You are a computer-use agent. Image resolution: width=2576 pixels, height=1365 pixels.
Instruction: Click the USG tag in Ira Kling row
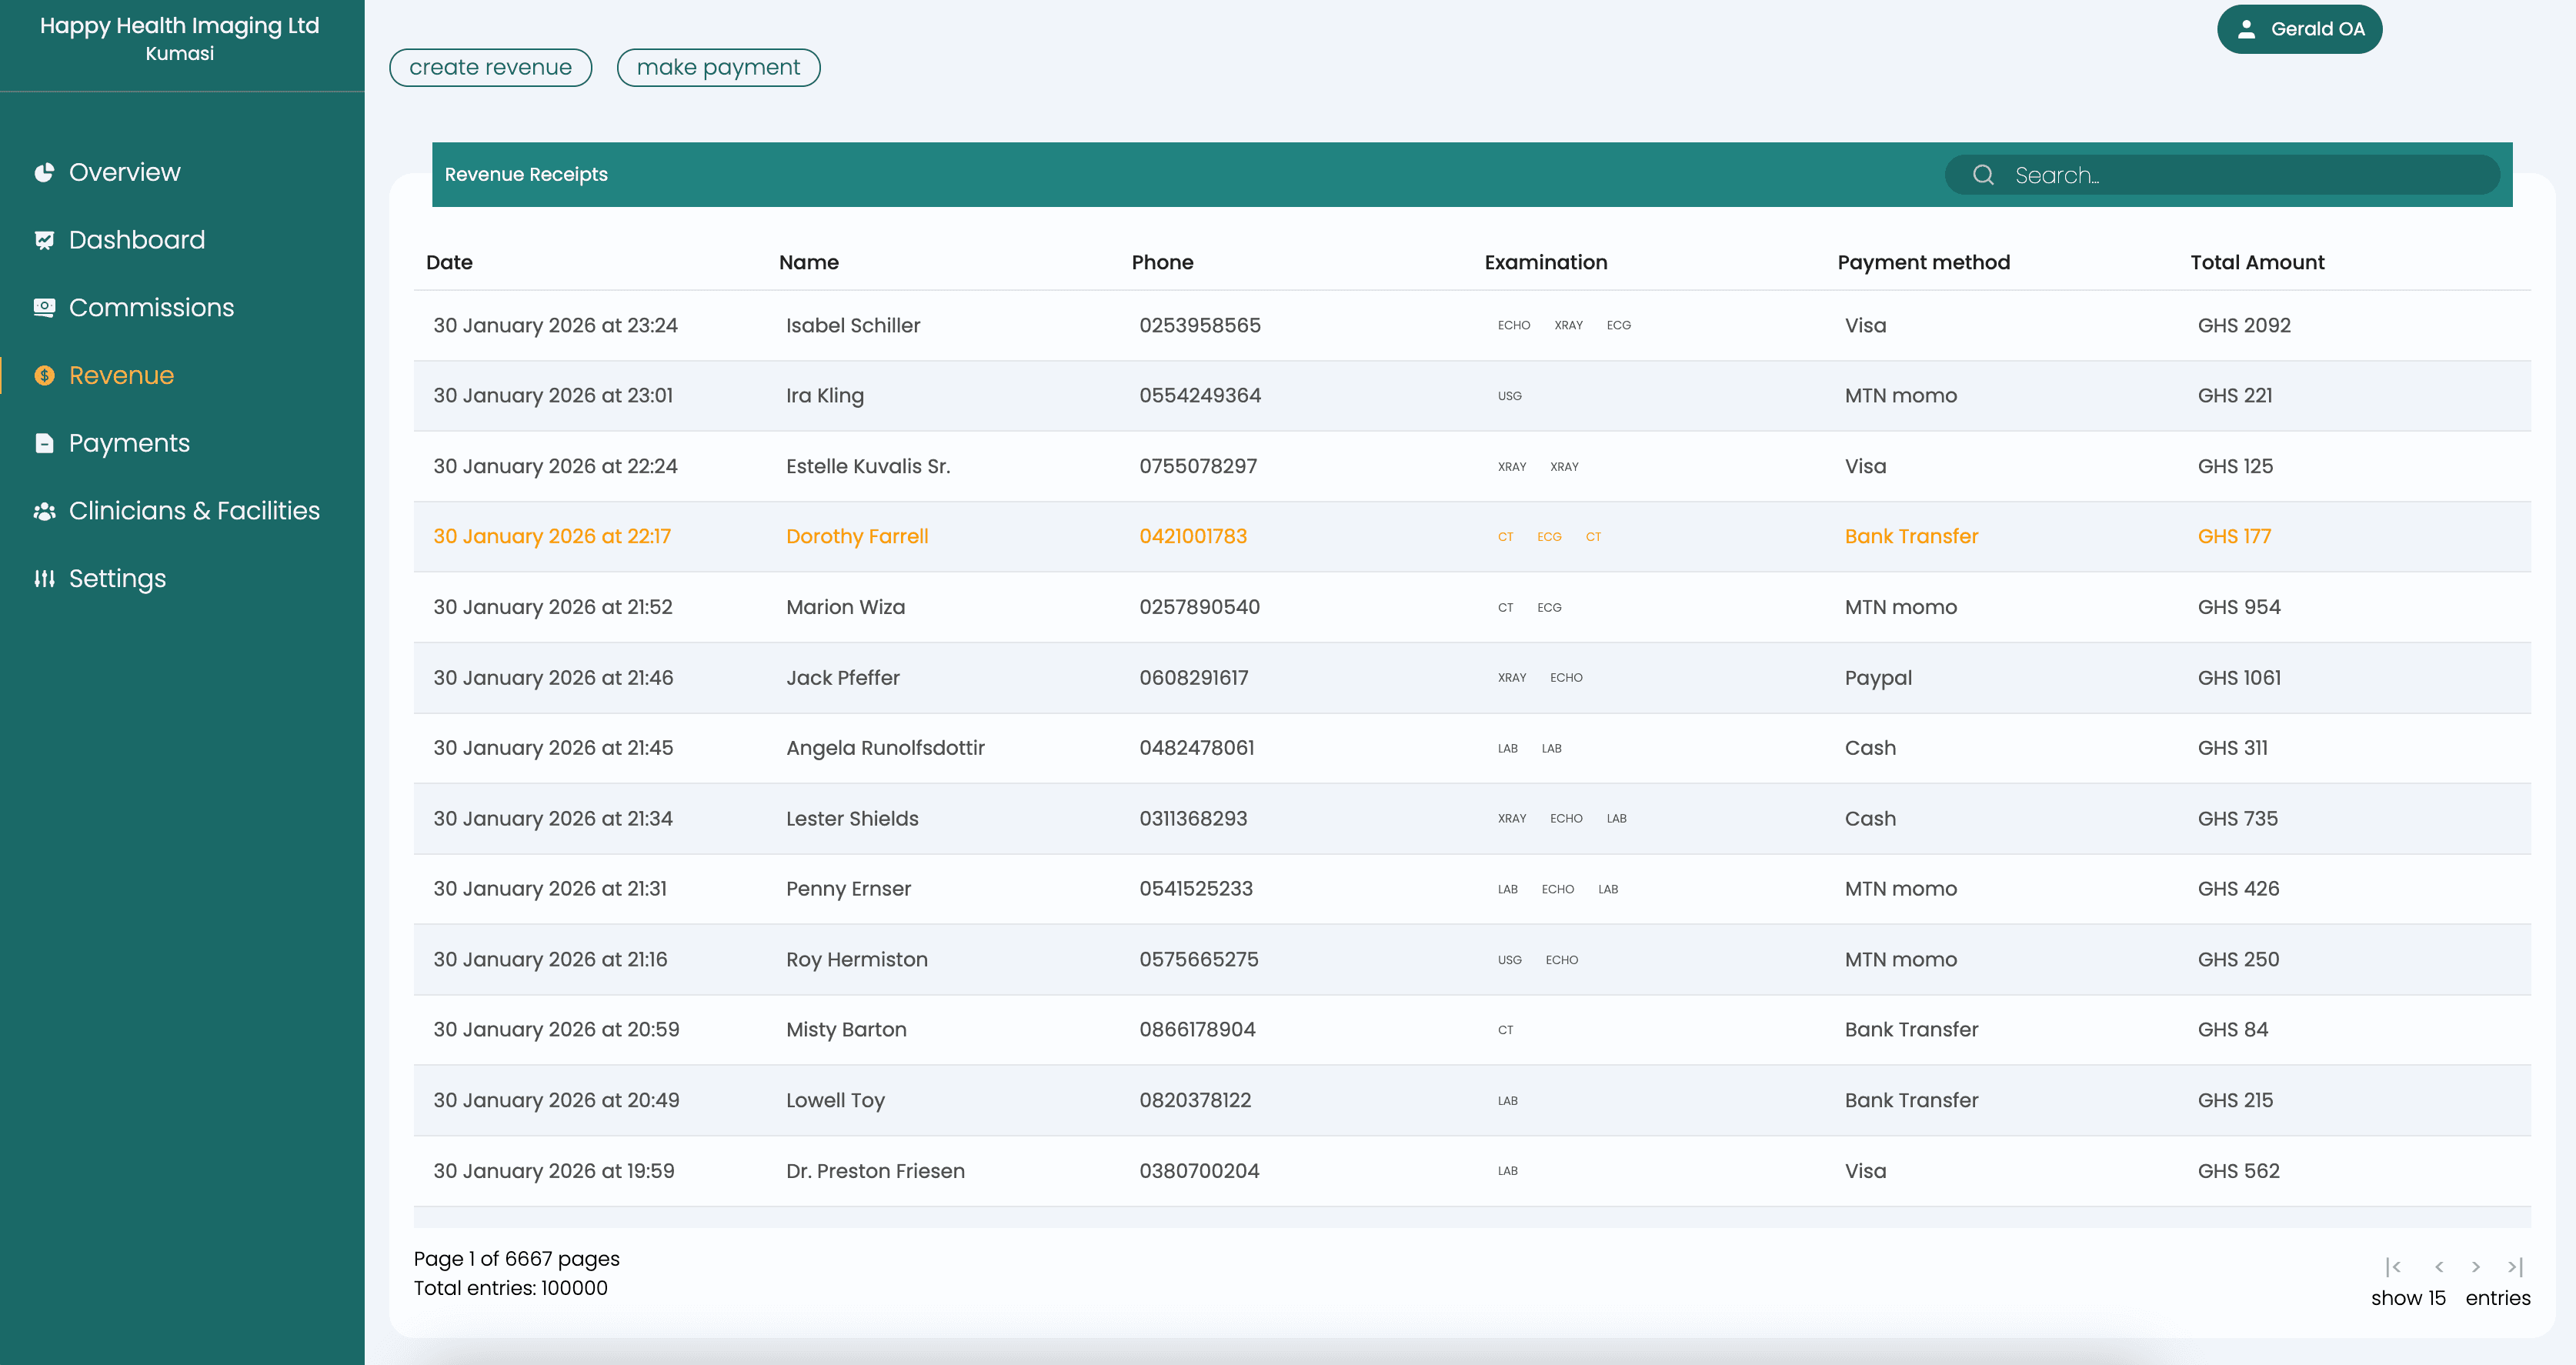click(x=1510, y=396)
